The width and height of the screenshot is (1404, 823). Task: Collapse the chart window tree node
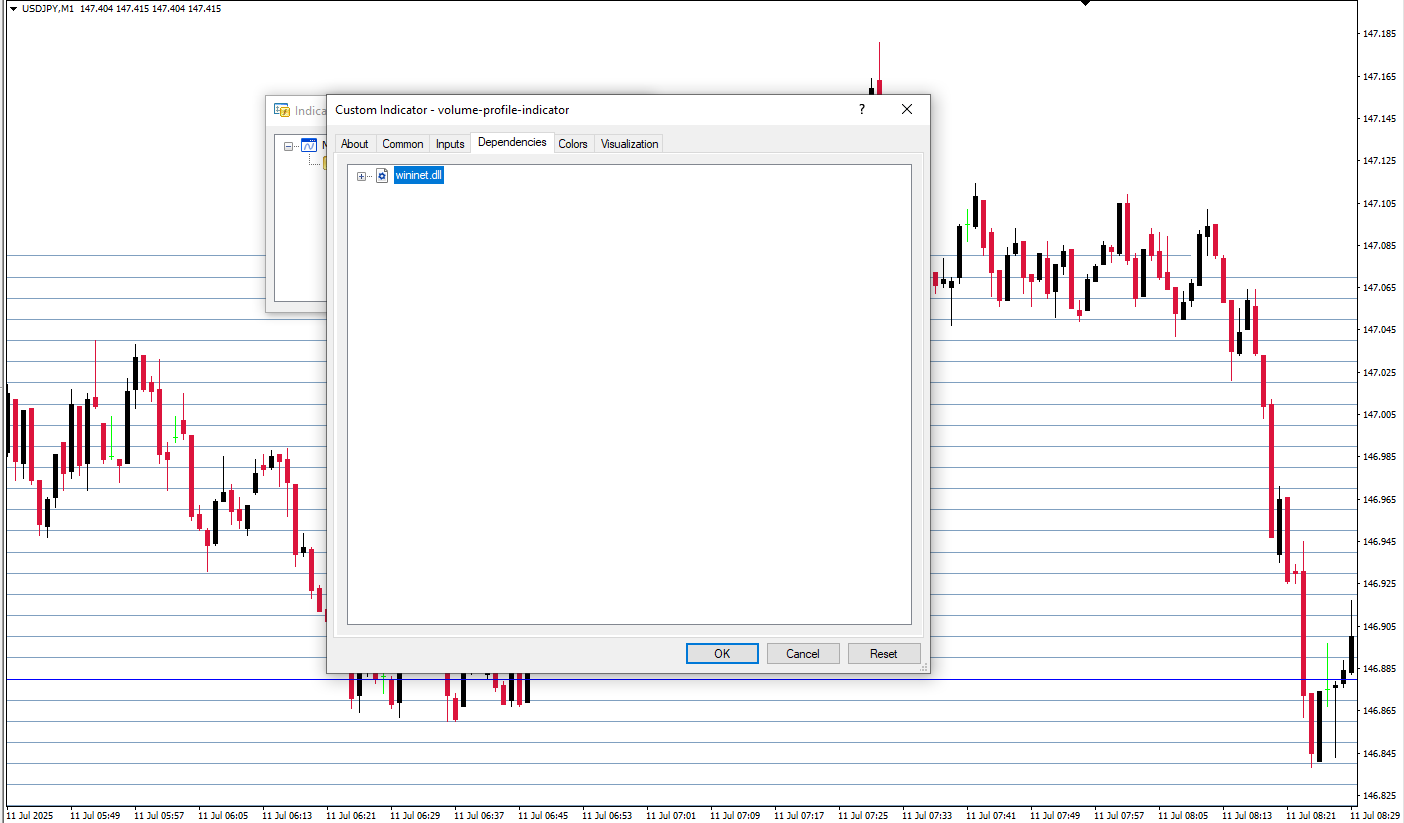click(289, 146)
